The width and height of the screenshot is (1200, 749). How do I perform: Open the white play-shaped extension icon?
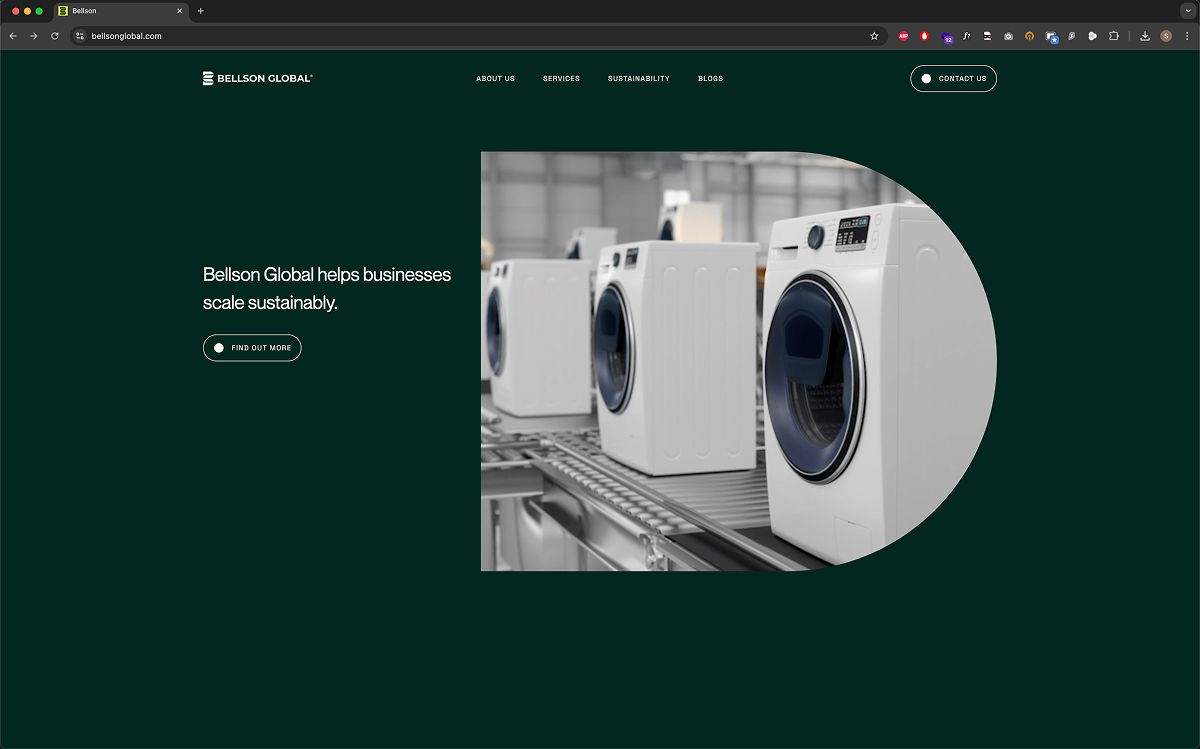click(x=1092, y=36)
